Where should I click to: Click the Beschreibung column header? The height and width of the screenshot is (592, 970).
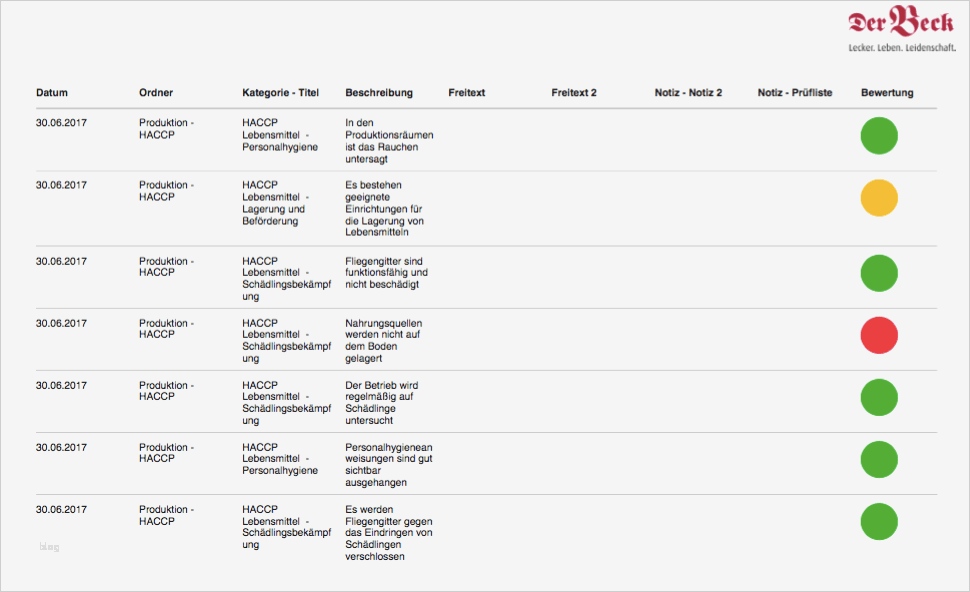pyautogui.click(x=379, y=93)
